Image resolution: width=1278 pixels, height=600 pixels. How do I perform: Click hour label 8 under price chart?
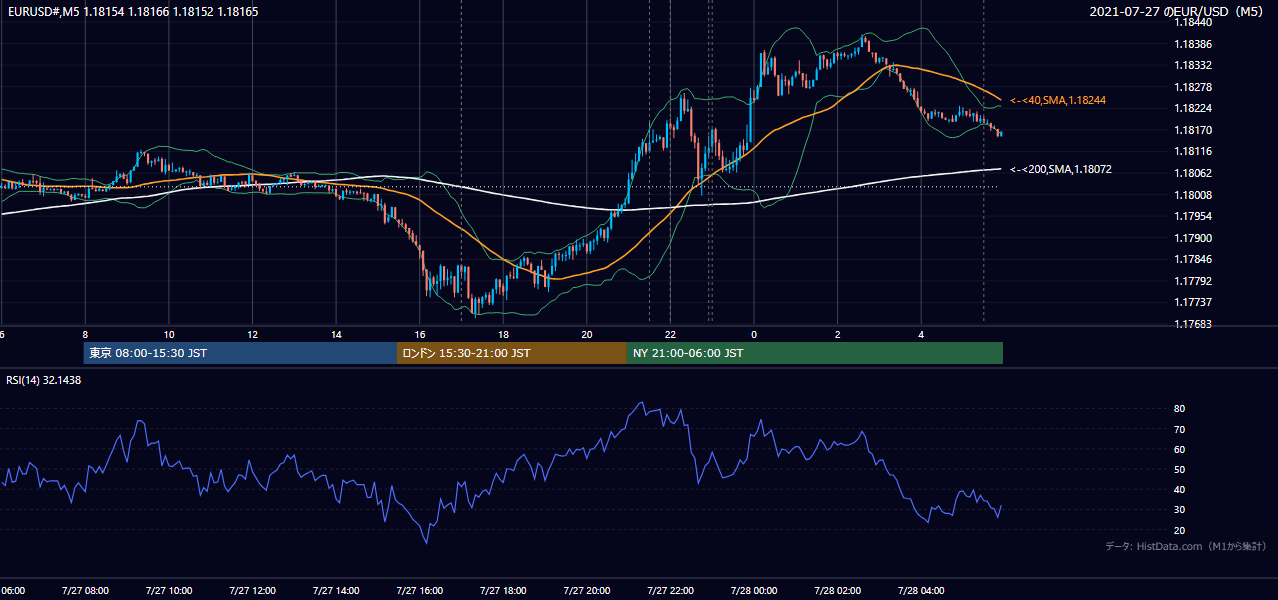coord(85,334)
